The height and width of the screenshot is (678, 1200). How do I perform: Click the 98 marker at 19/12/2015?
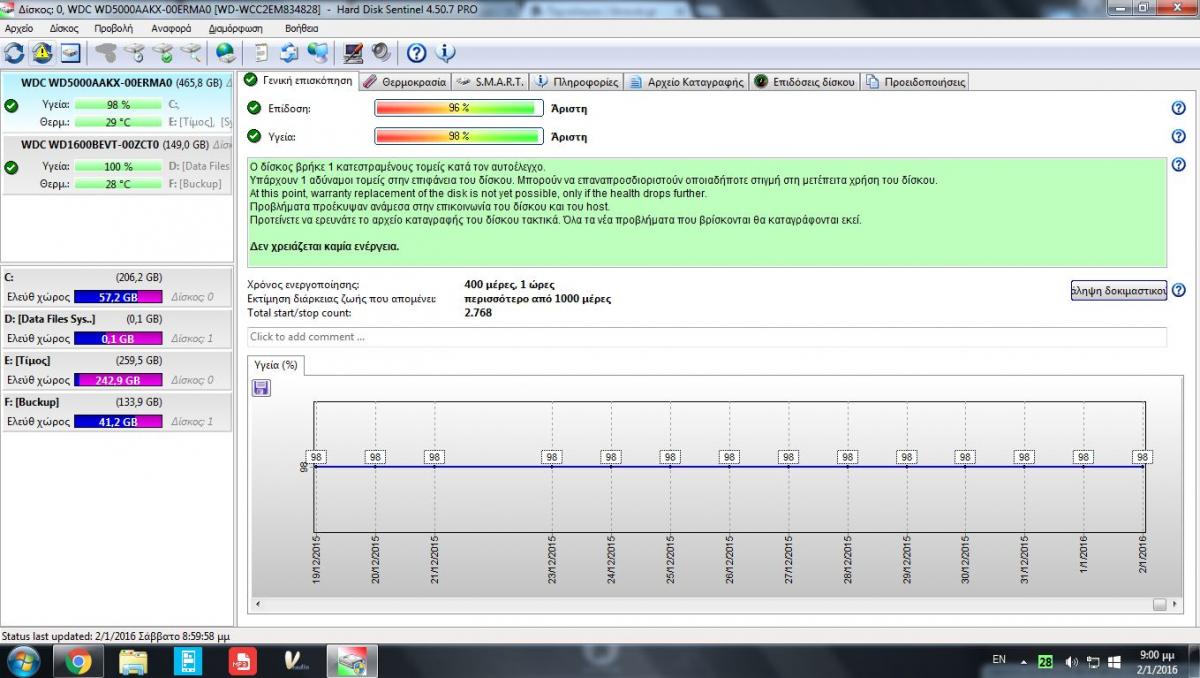pyautogui.click(x=317, y=456)
